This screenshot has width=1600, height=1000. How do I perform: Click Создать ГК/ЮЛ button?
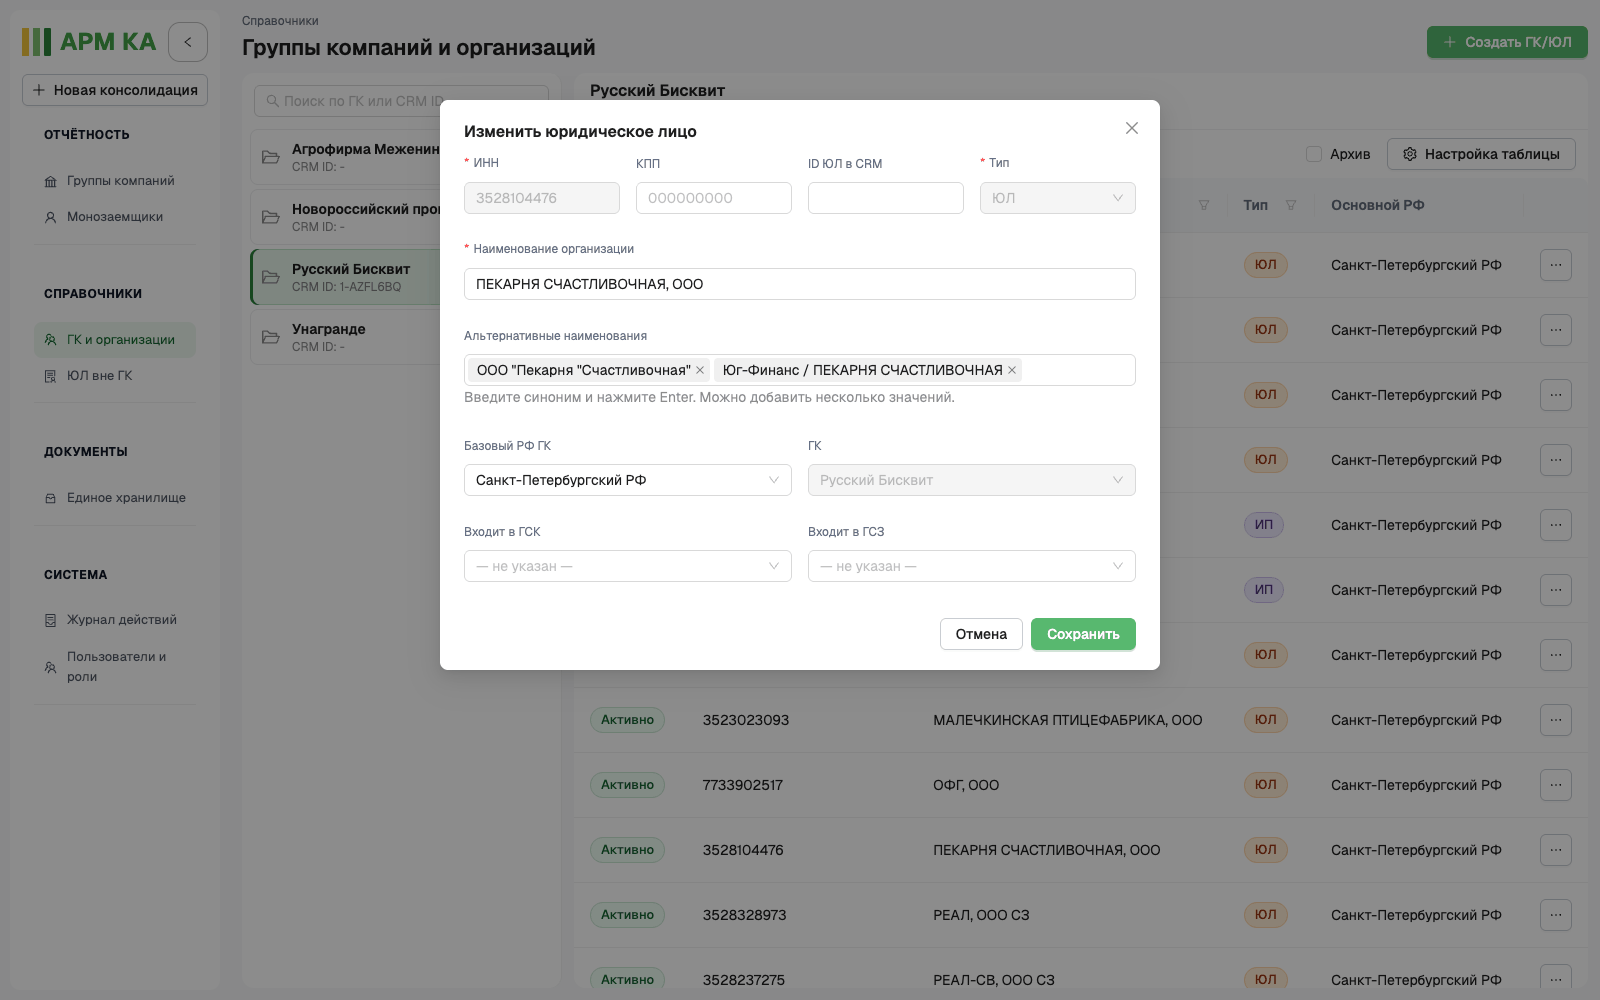(1507, 42)
